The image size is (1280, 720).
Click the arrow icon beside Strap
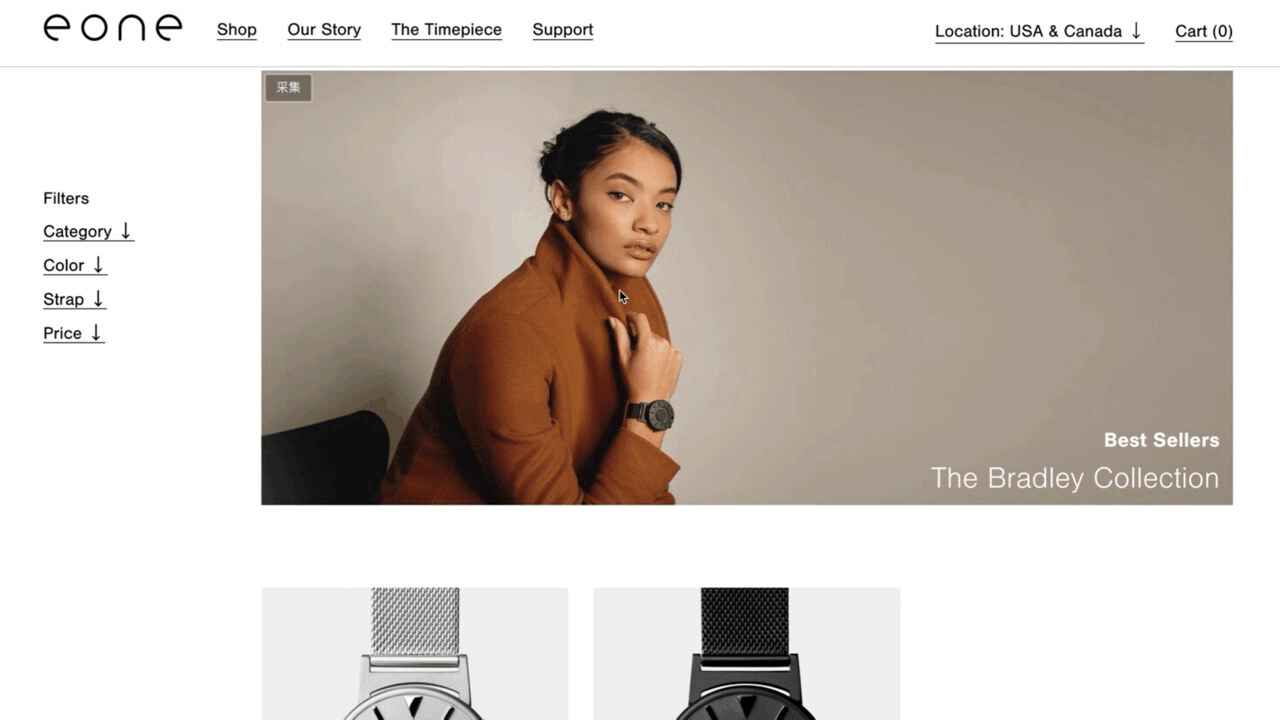pyautogui.click(x=98, y=299)
